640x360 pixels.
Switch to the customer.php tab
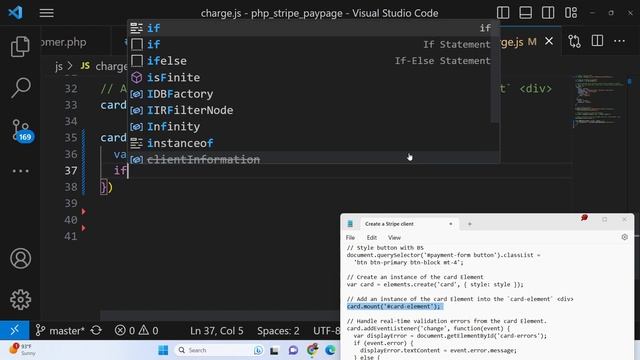pos(63,42)
